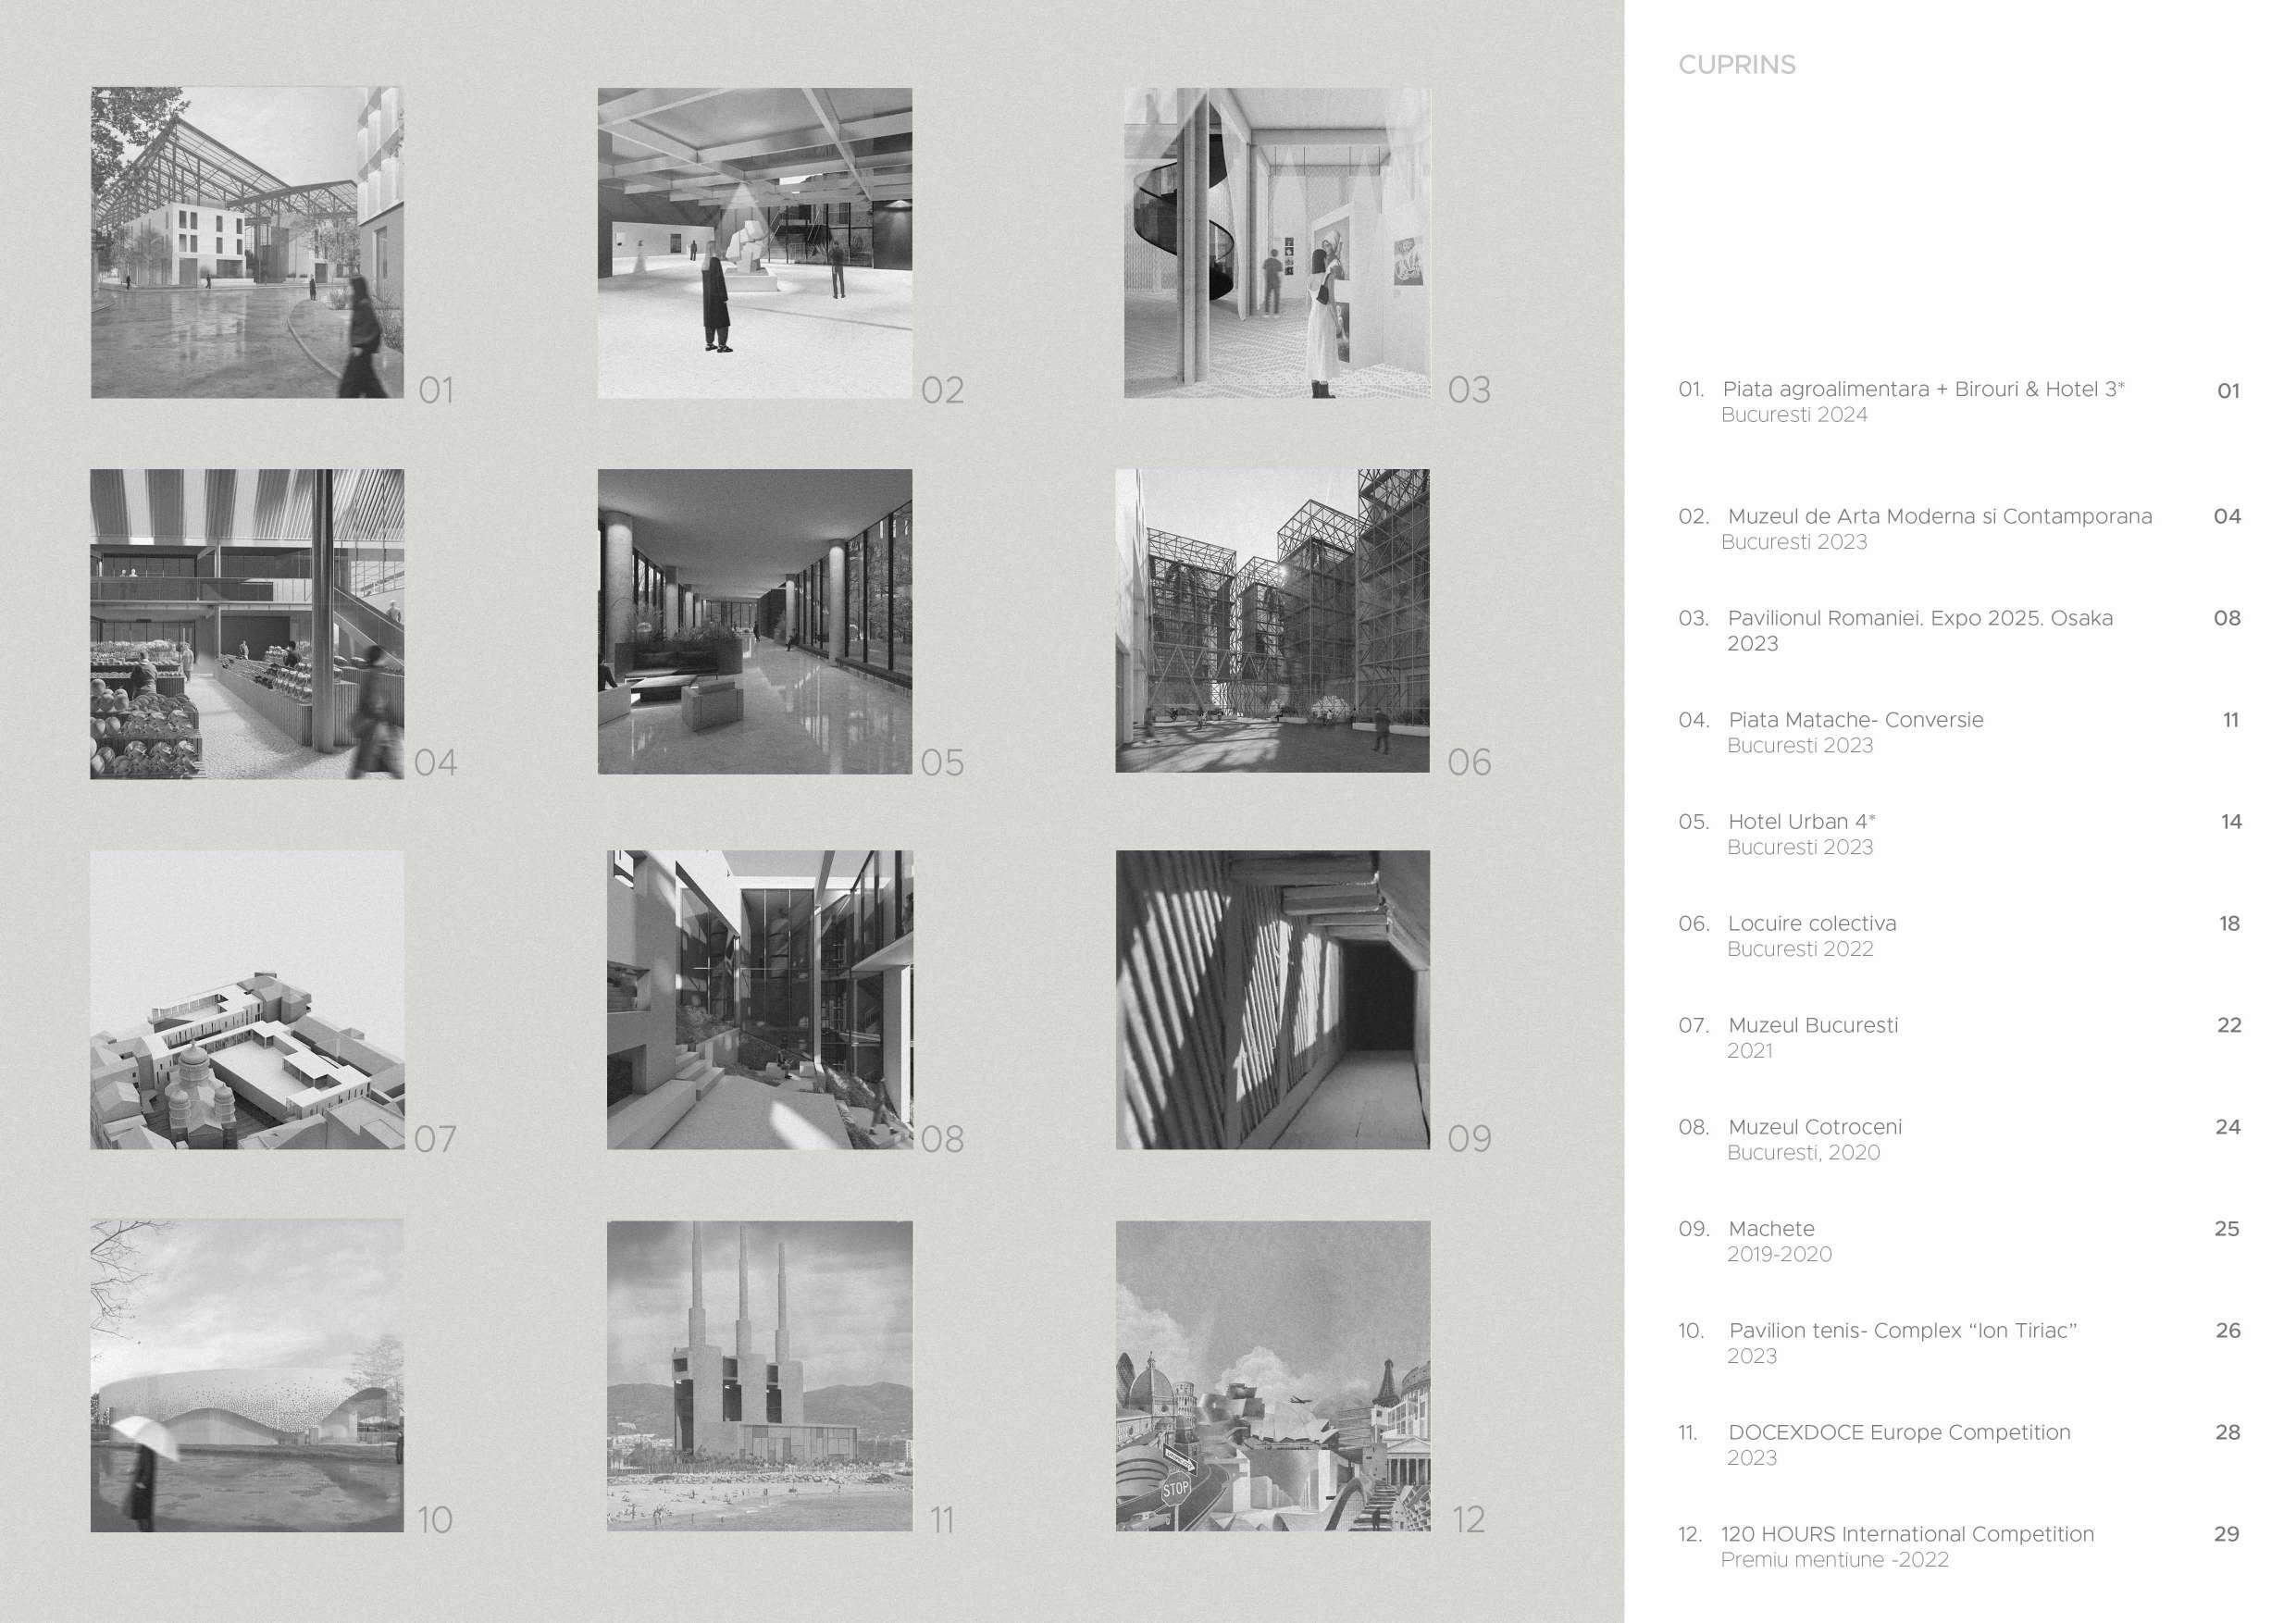Select thumbnail 12 city collage image
Screen dimensions: 2296x1623
coord(1272,1376)
